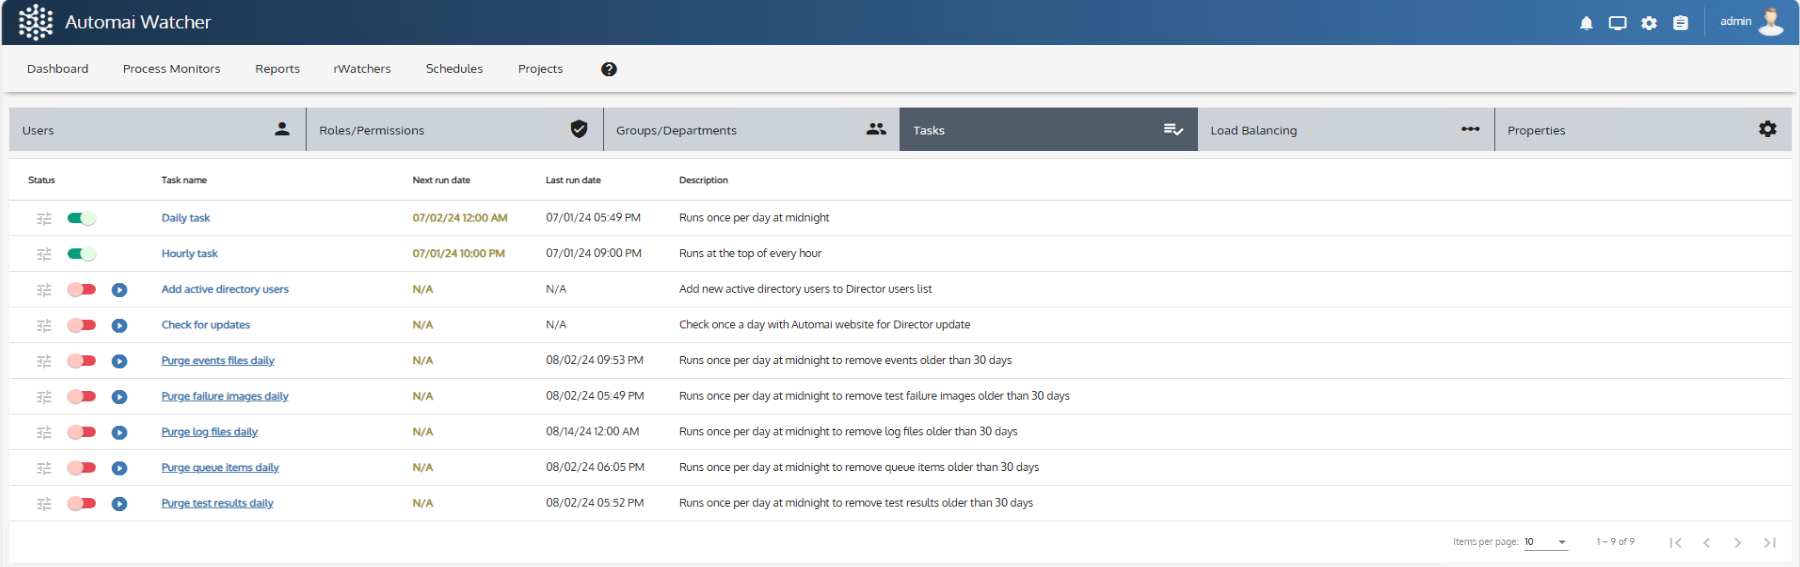Go to the last page of tasks
Viewport: 1800px width, 567px height.
(1770, 543)
